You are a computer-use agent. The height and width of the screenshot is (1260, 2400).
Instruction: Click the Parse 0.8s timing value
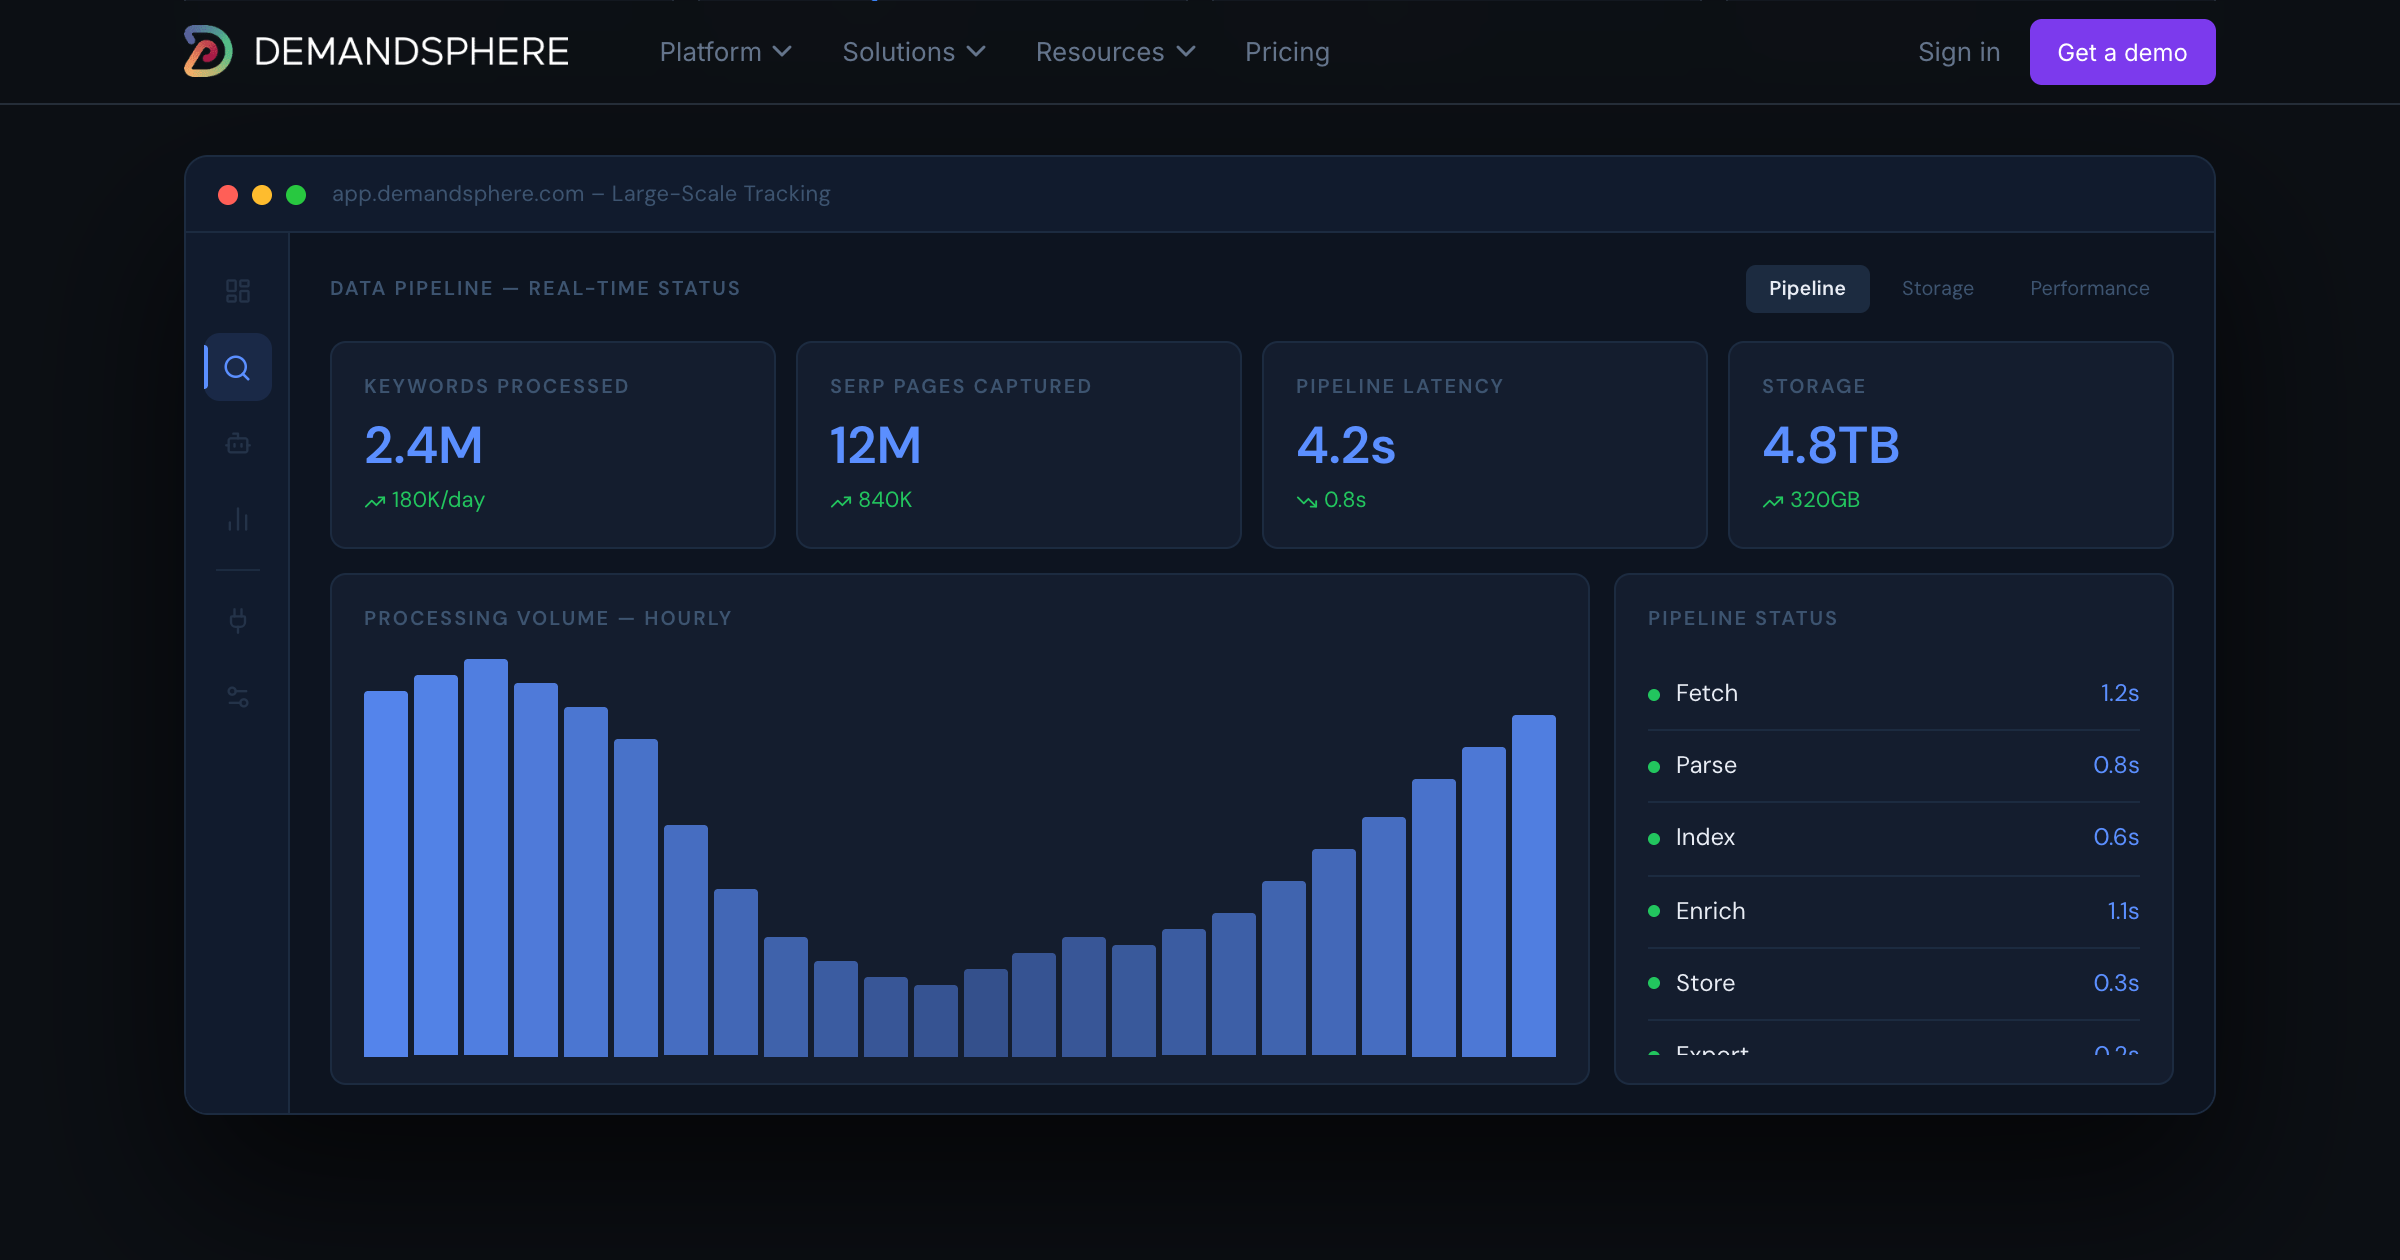[x=2116, y=765]
